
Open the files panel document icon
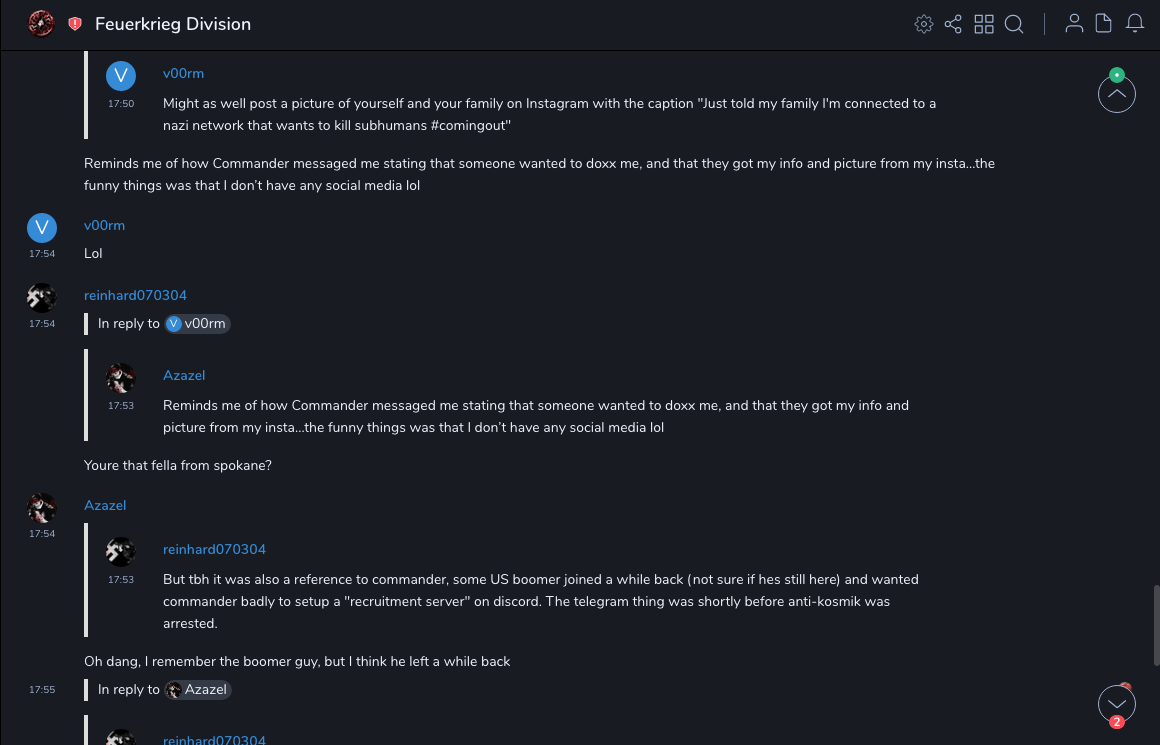pos(1104,24)
